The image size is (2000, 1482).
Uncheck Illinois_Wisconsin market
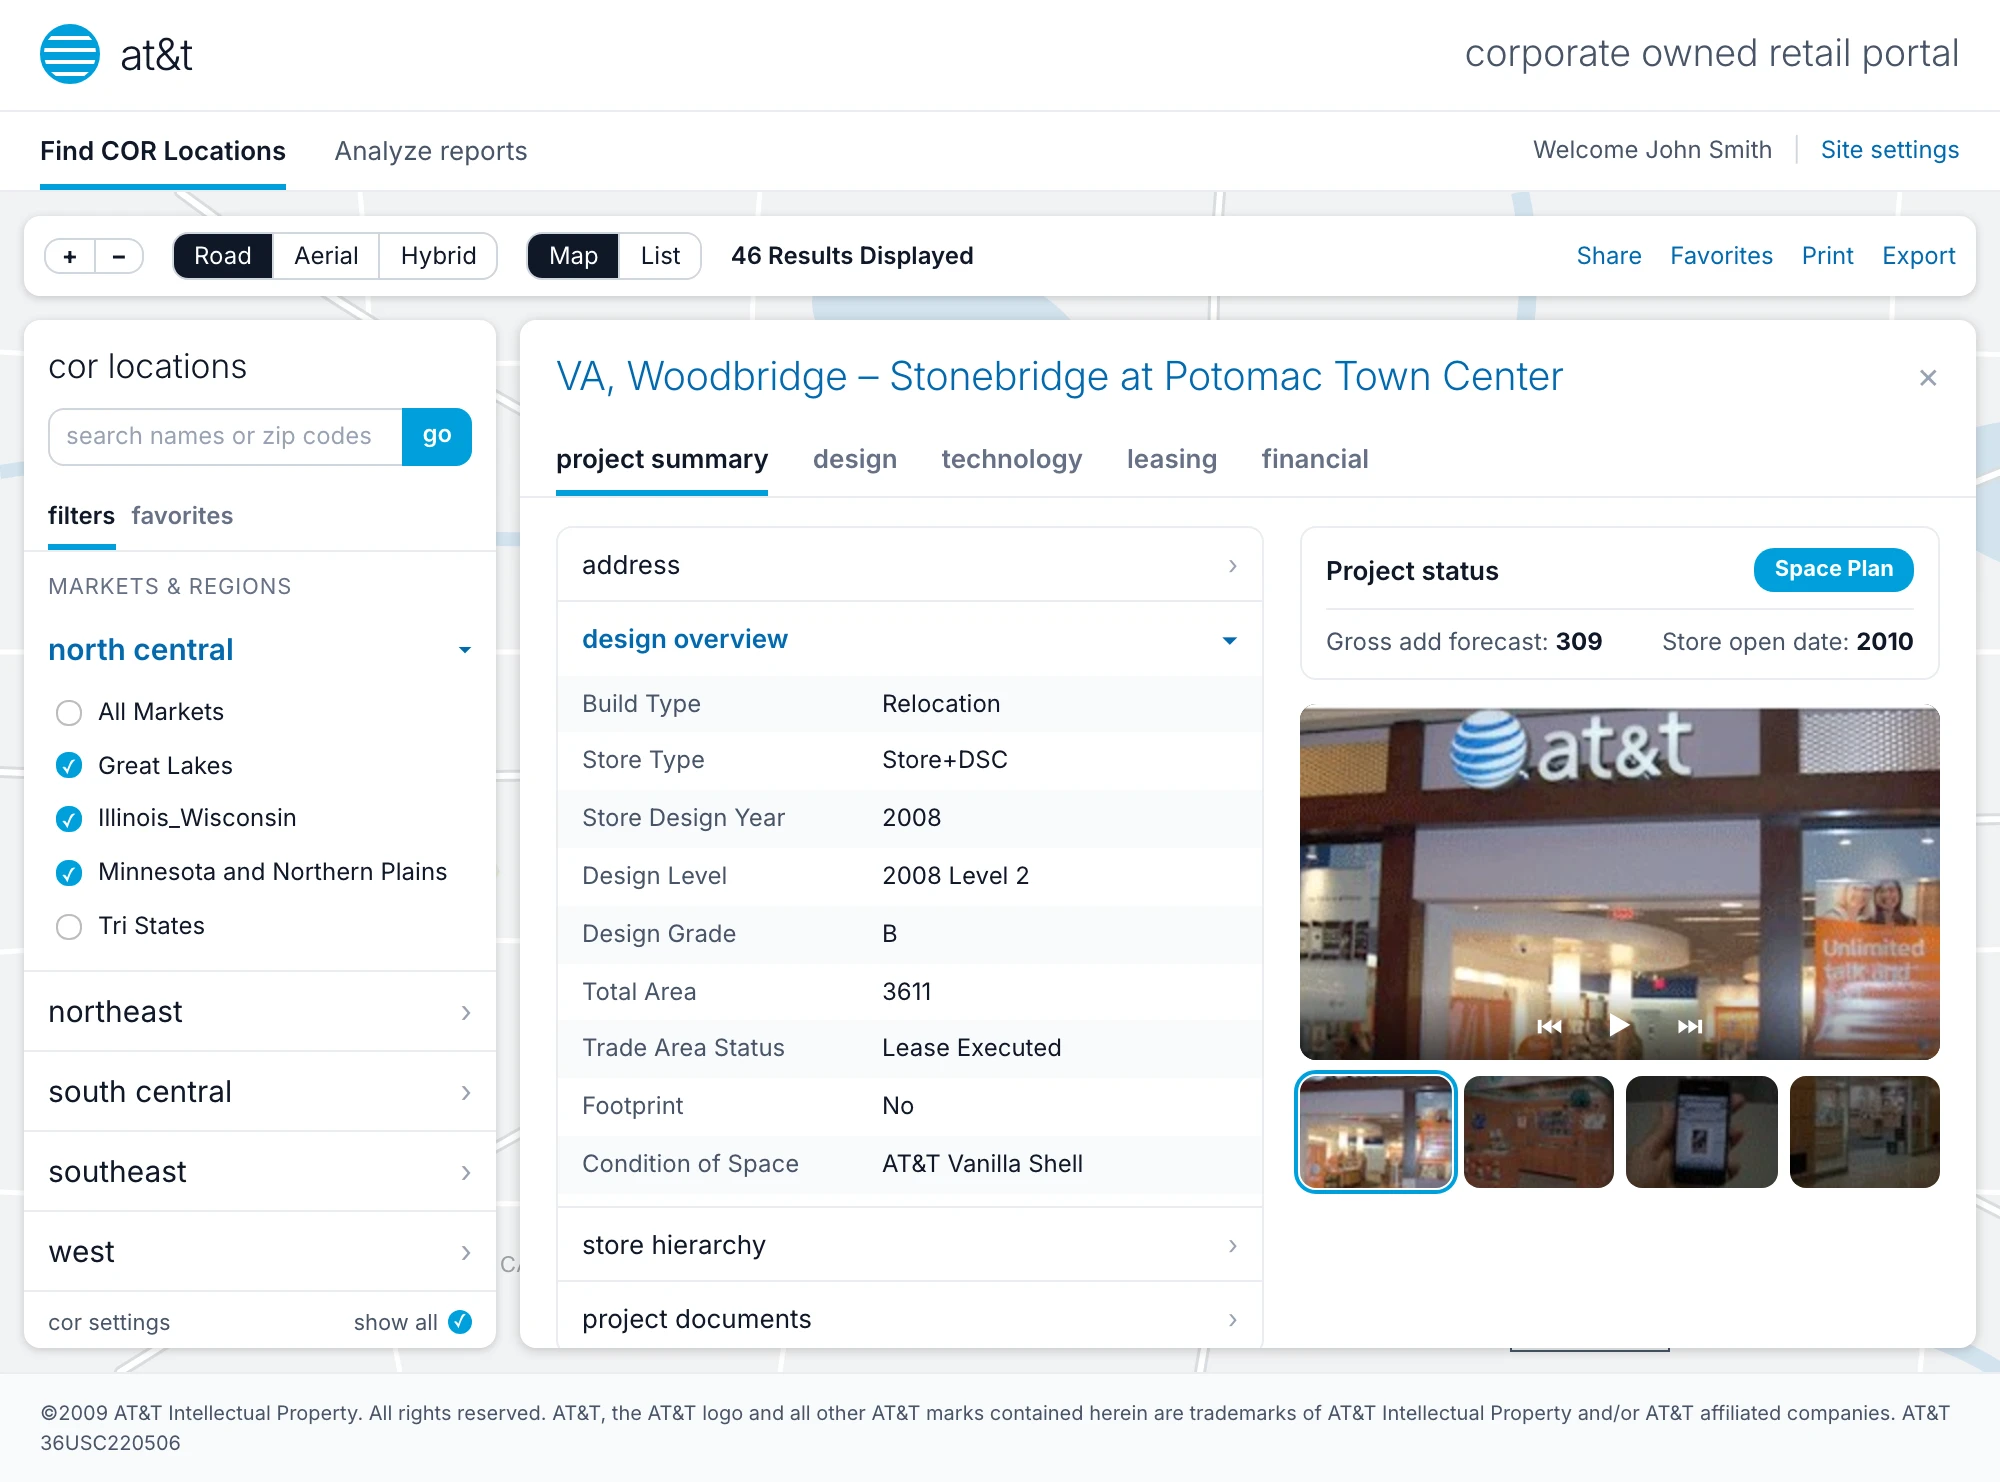pyautogui.click(x=69, y=819)
